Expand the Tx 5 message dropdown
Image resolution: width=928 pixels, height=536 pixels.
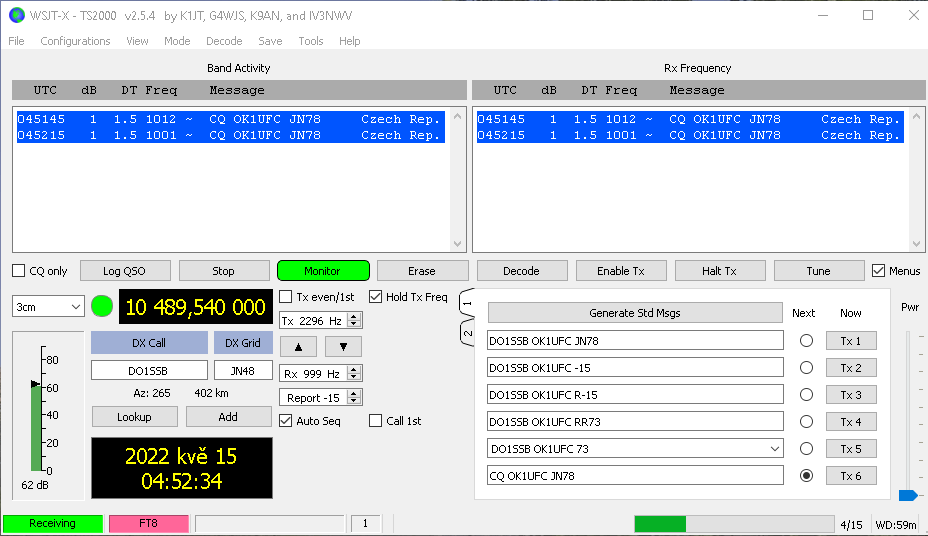point(775,449)
